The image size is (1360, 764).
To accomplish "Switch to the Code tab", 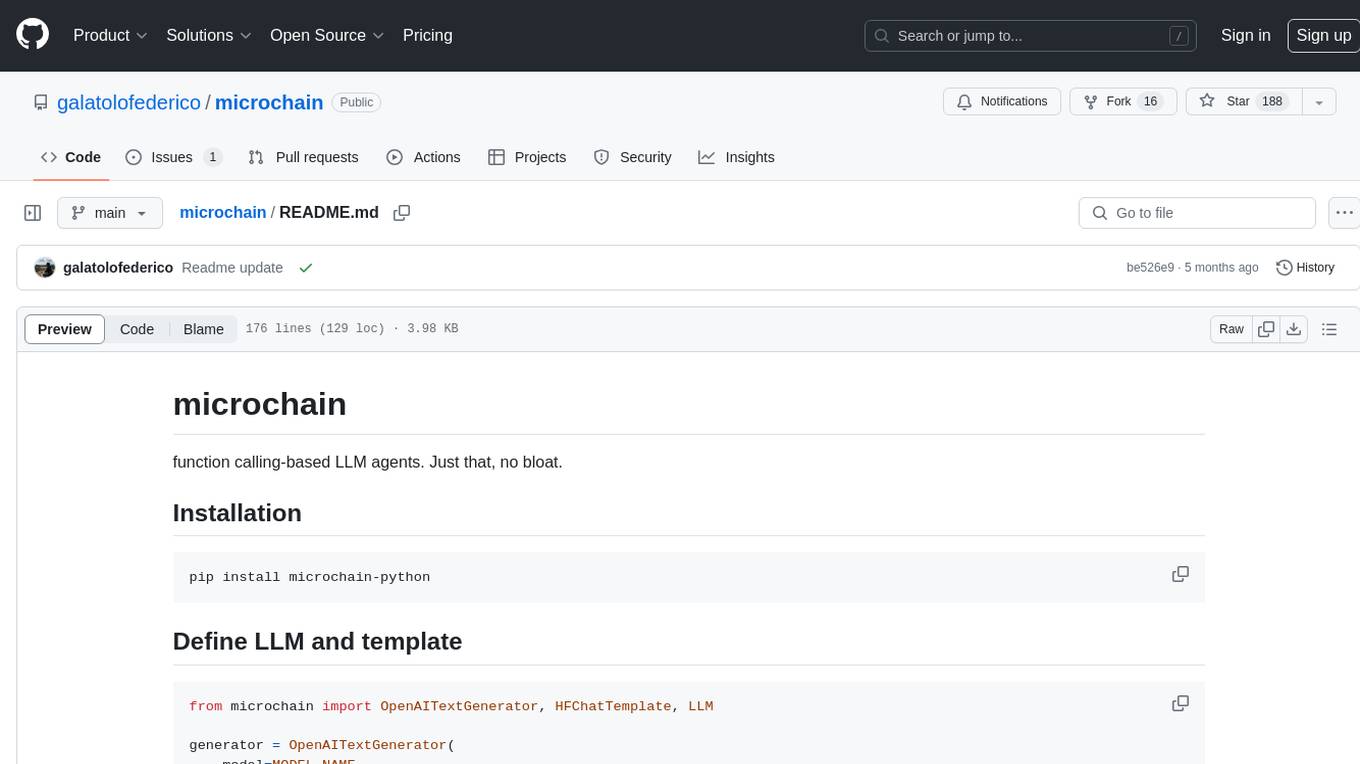I will (71, 157).
